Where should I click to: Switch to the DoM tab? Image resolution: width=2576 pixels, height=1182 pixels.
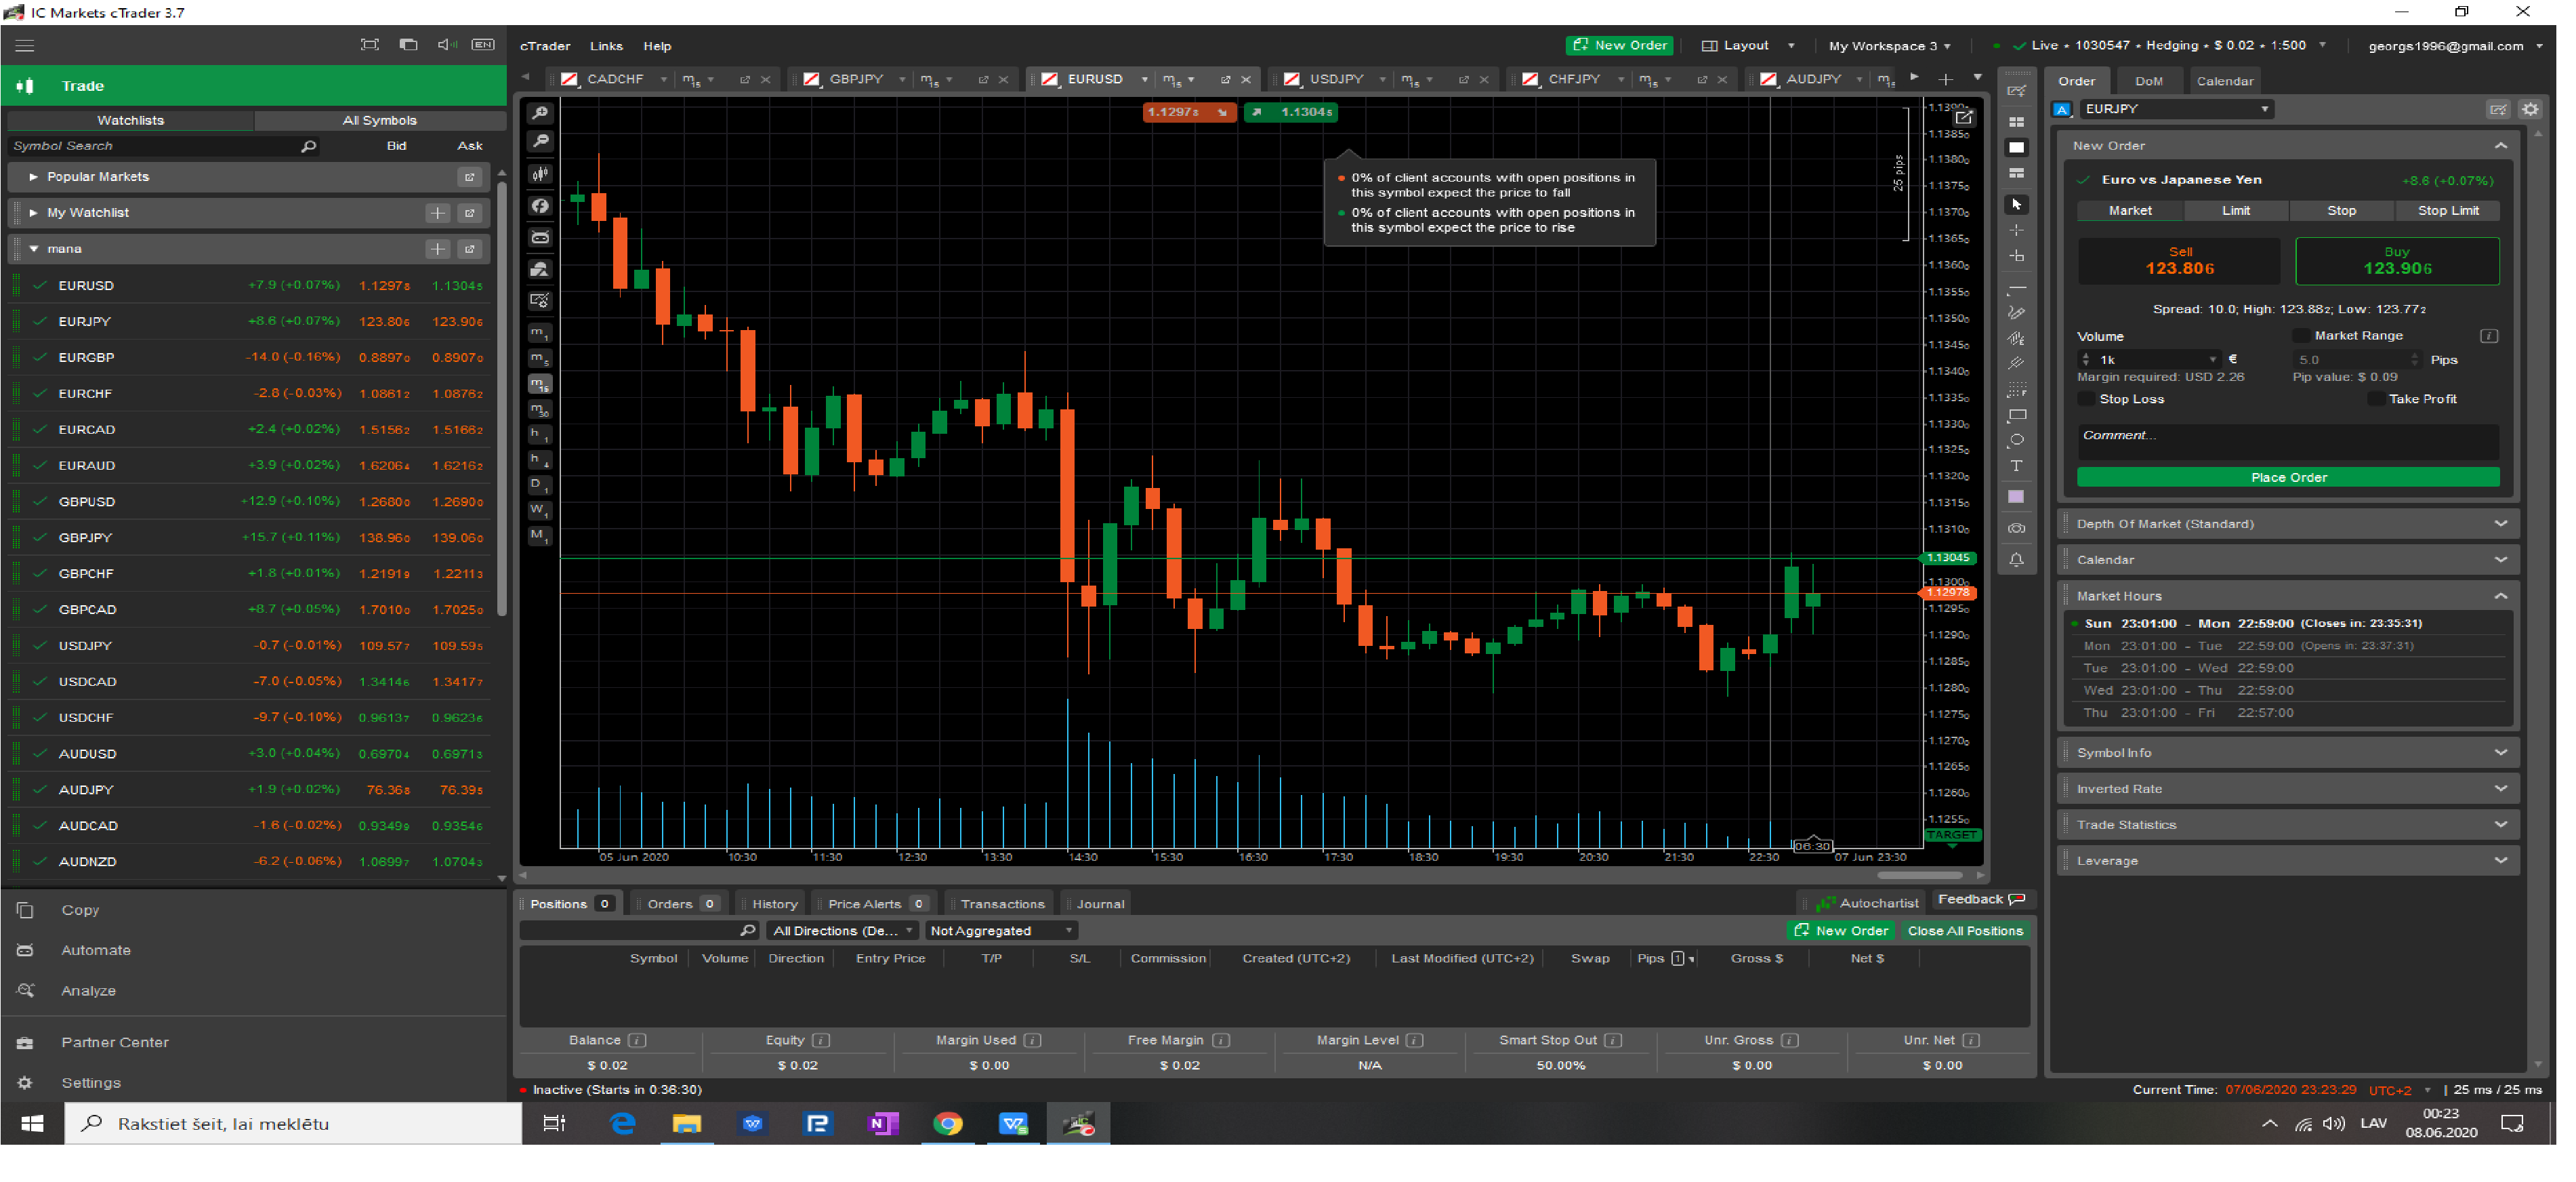pyautogui.click(x=2148, y=81)
